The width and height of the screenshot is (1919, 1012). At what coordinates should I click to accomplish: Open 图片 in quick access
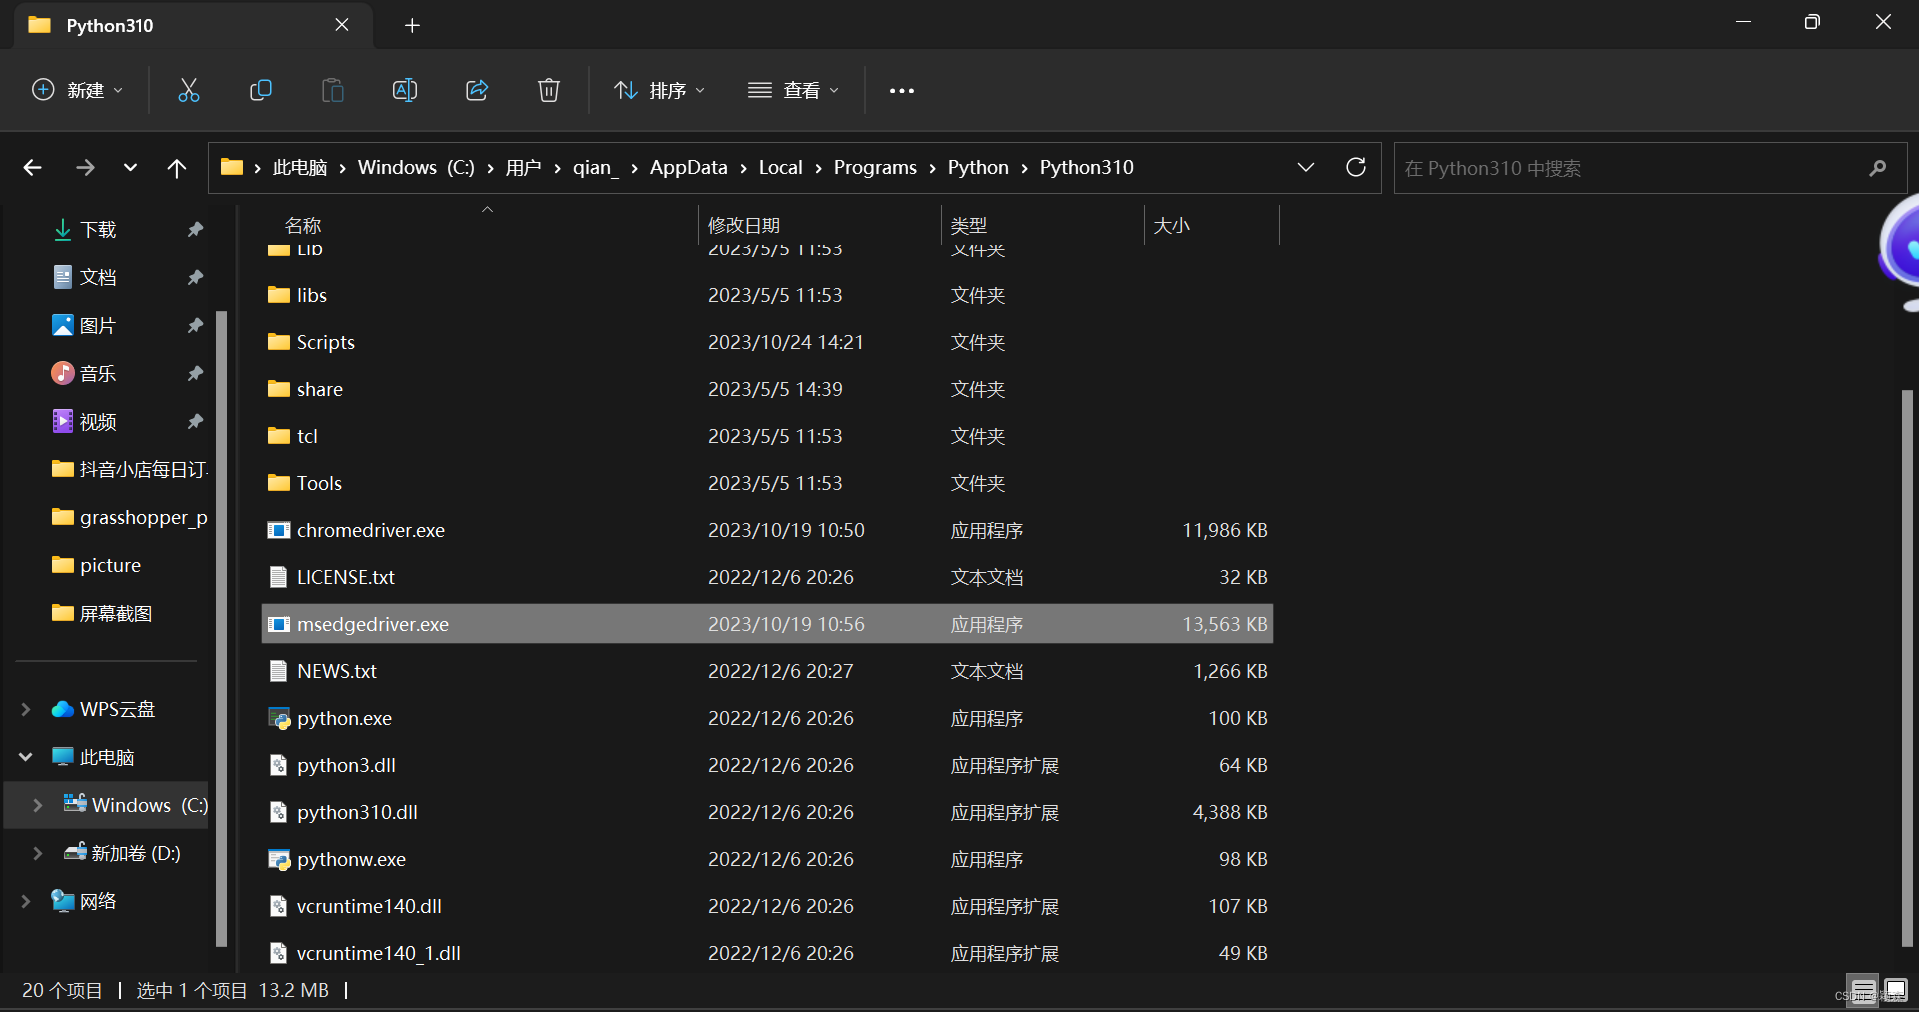coord(98,325)
